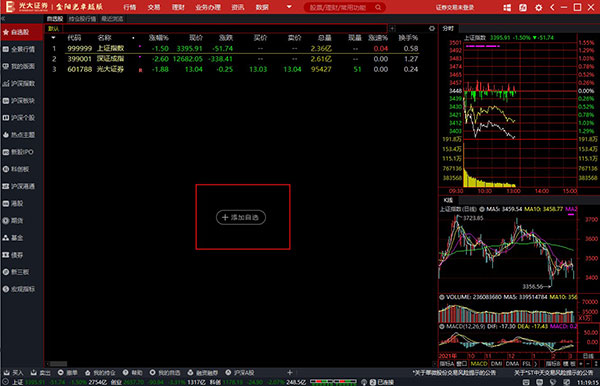Open the 交易 menu in the top bar
Viewport: 600px width, 386px height.
pyautogui.click(x=154, y=7)
